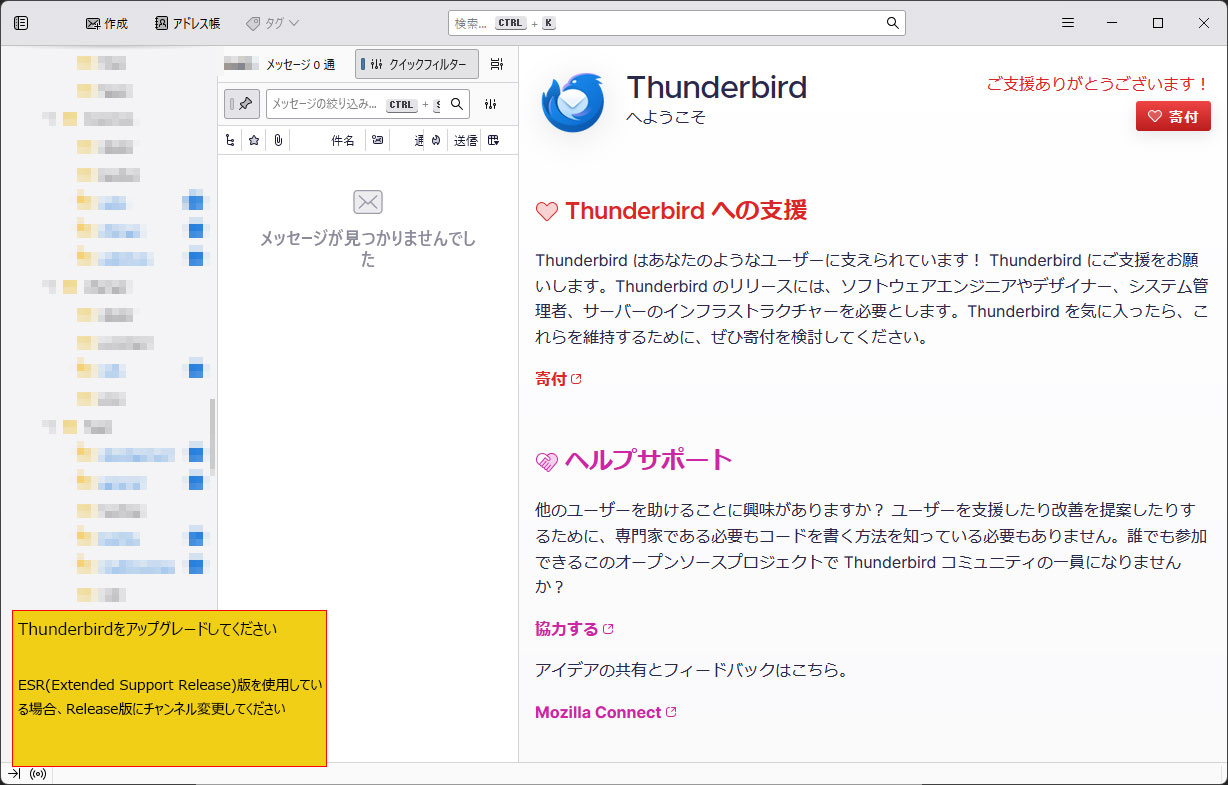Click the folder pane scrollbar
The height and width of the screenshot is (785, 1228).
[212, 438]
